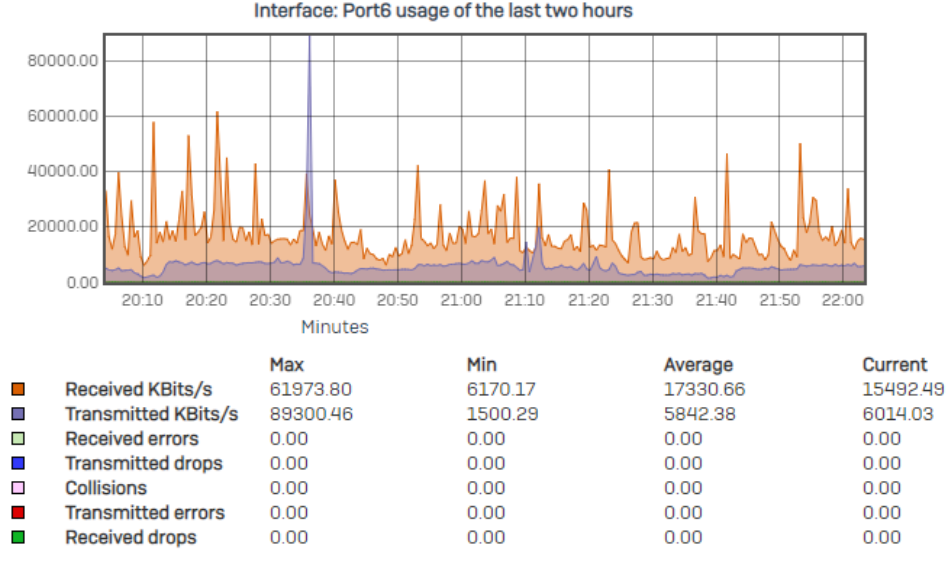
Task: Click the chart title Interface: Port6 usage
Action: [x=443, y=11]
